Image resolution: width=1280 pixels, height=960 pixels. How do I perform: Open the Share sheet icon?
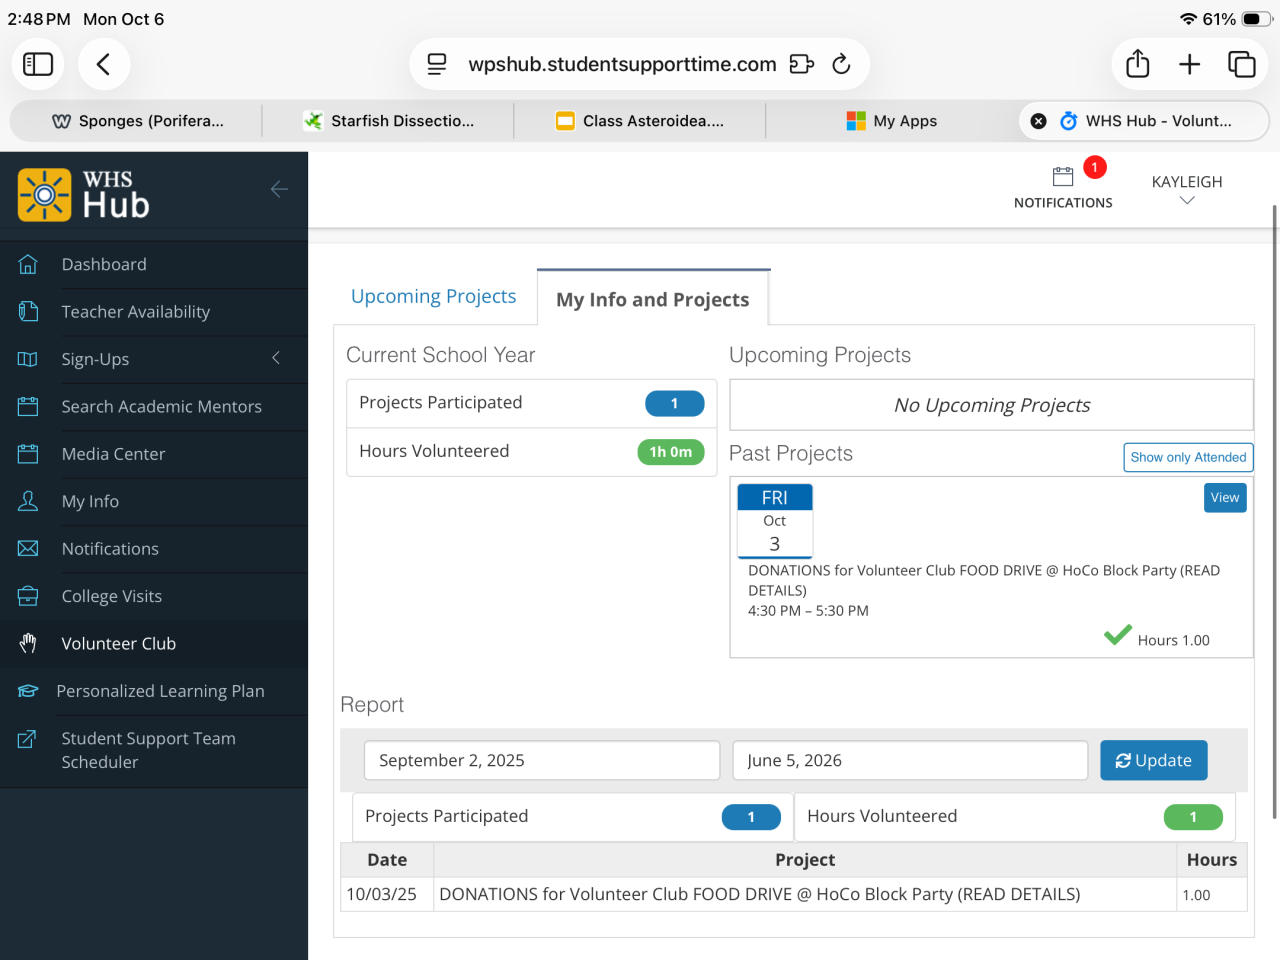click(1138, 64)
